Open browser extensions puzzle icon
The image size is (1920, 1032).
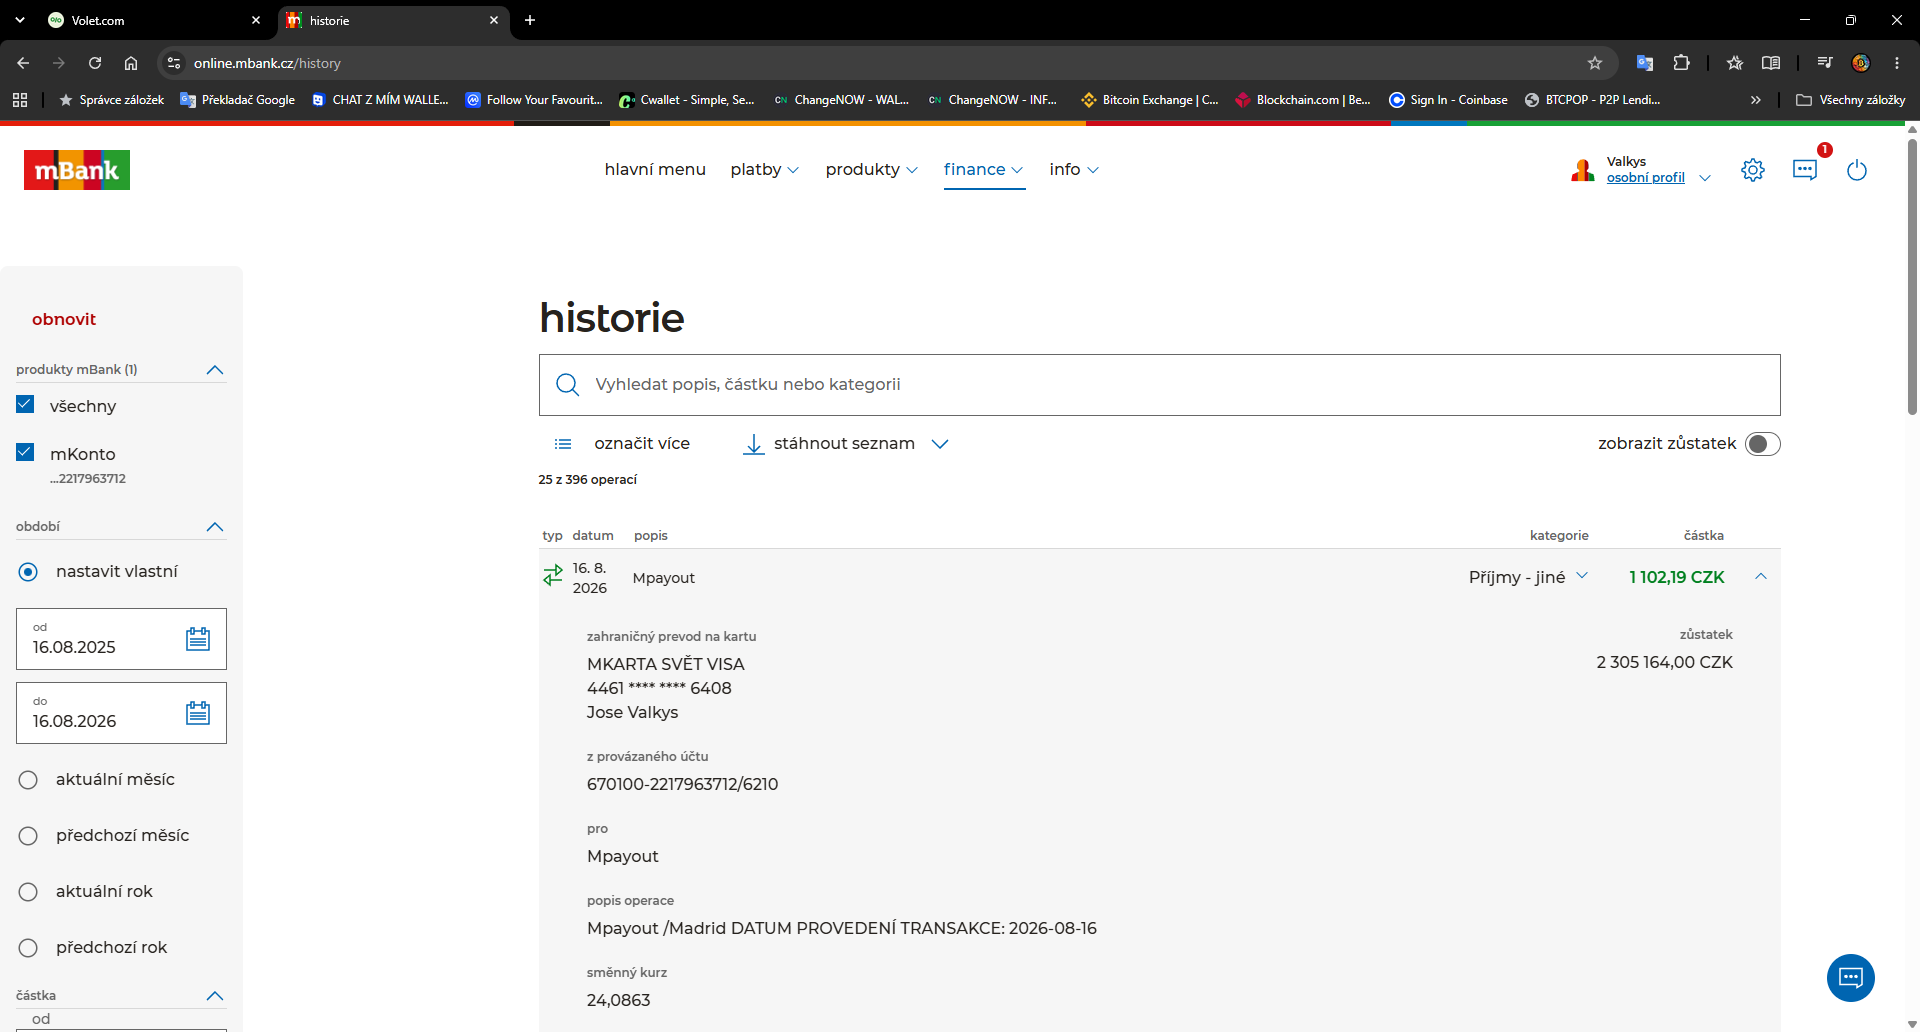tap(1682, 63)
